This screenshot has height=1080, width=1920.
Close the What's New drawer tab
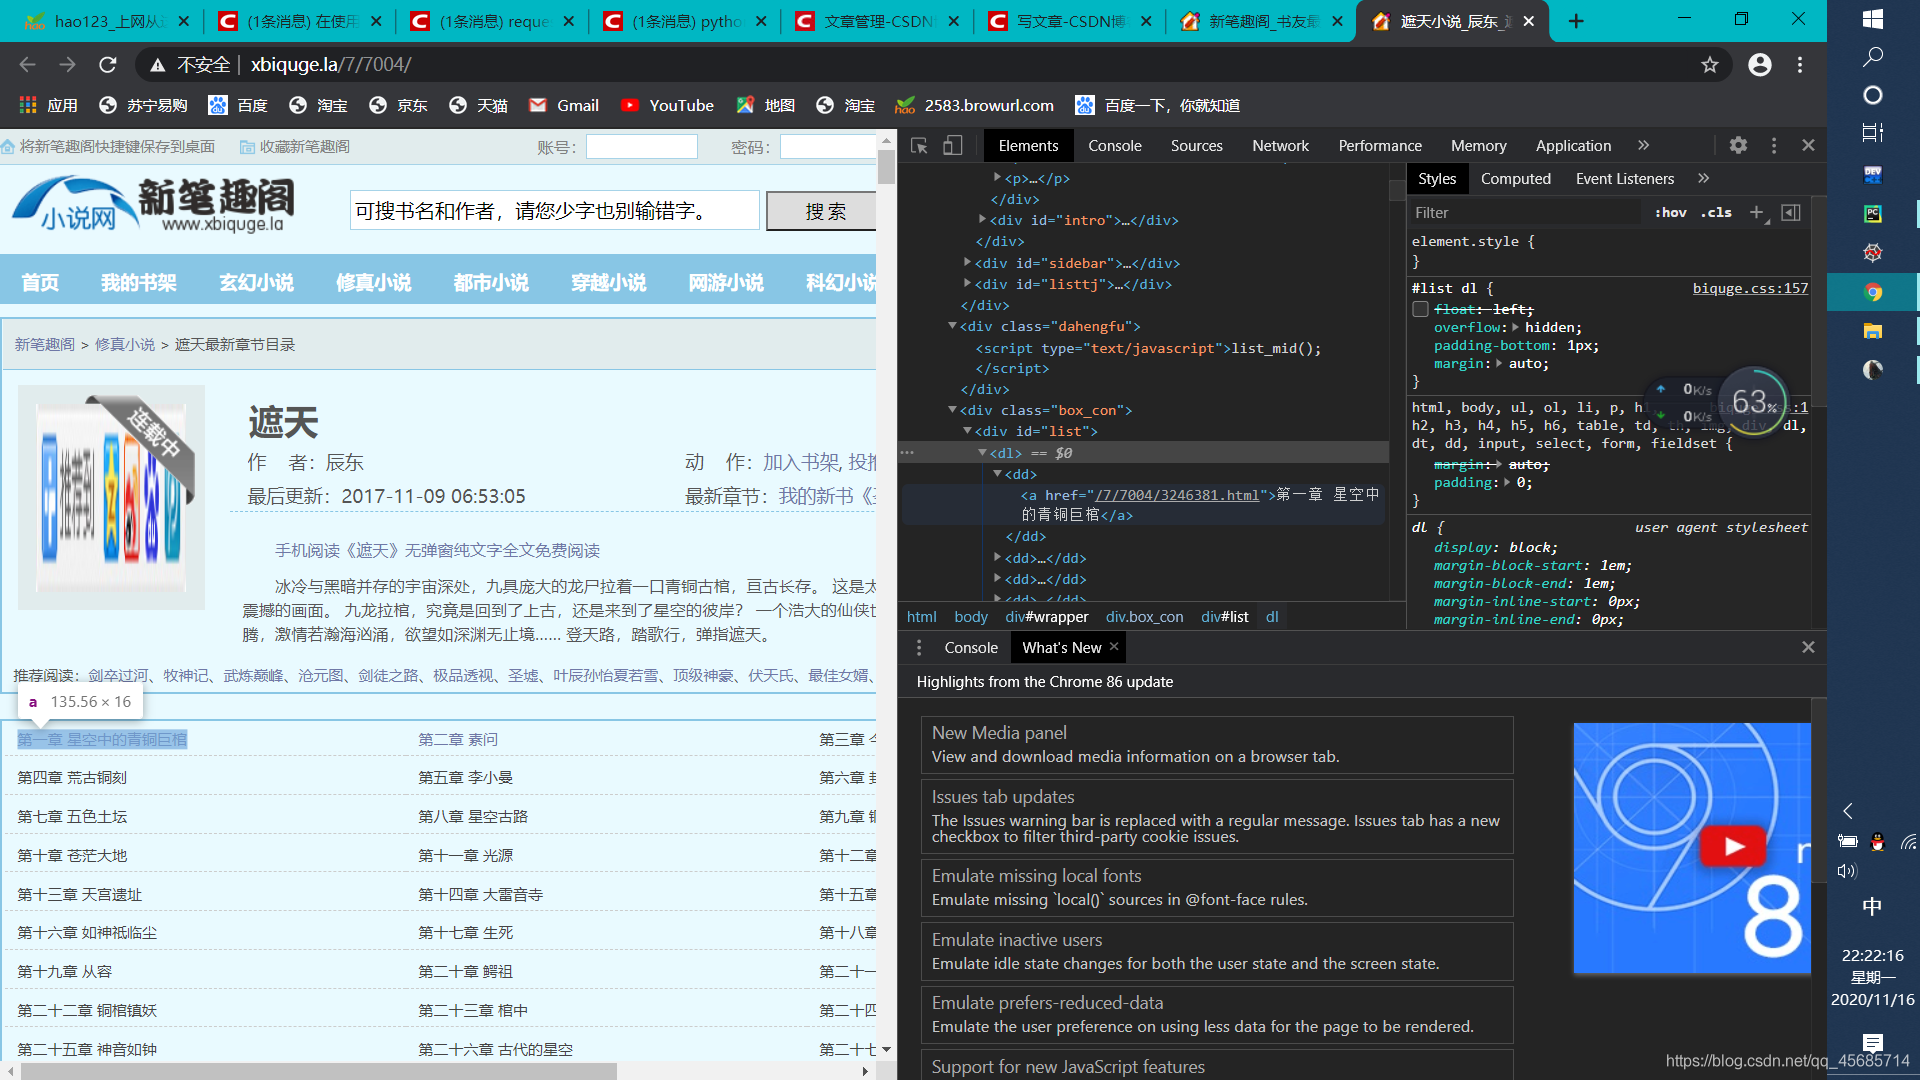(1114, 647)
